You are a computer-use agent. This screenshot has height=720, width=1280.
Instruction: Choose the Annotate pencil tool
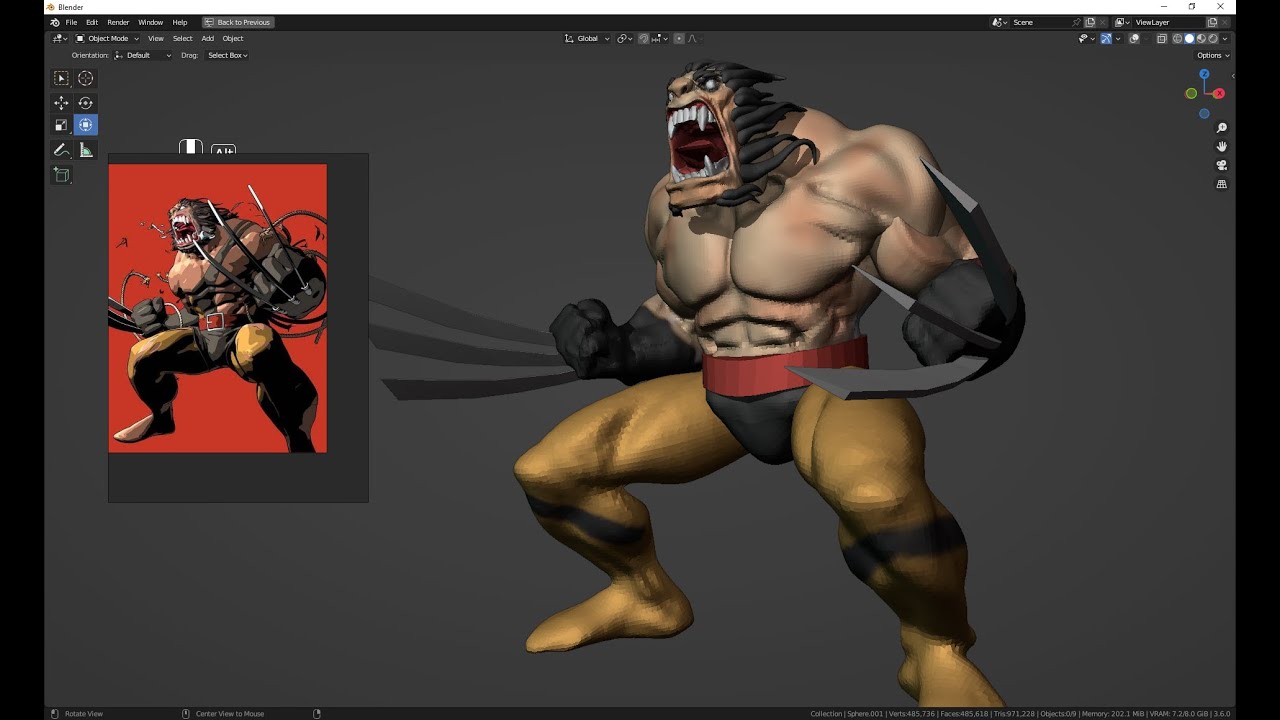(x=61, y=150)
